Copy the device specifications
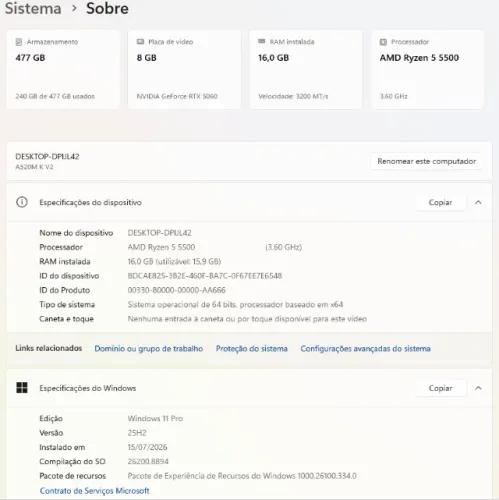499x500 pixels. coord(440,202)
